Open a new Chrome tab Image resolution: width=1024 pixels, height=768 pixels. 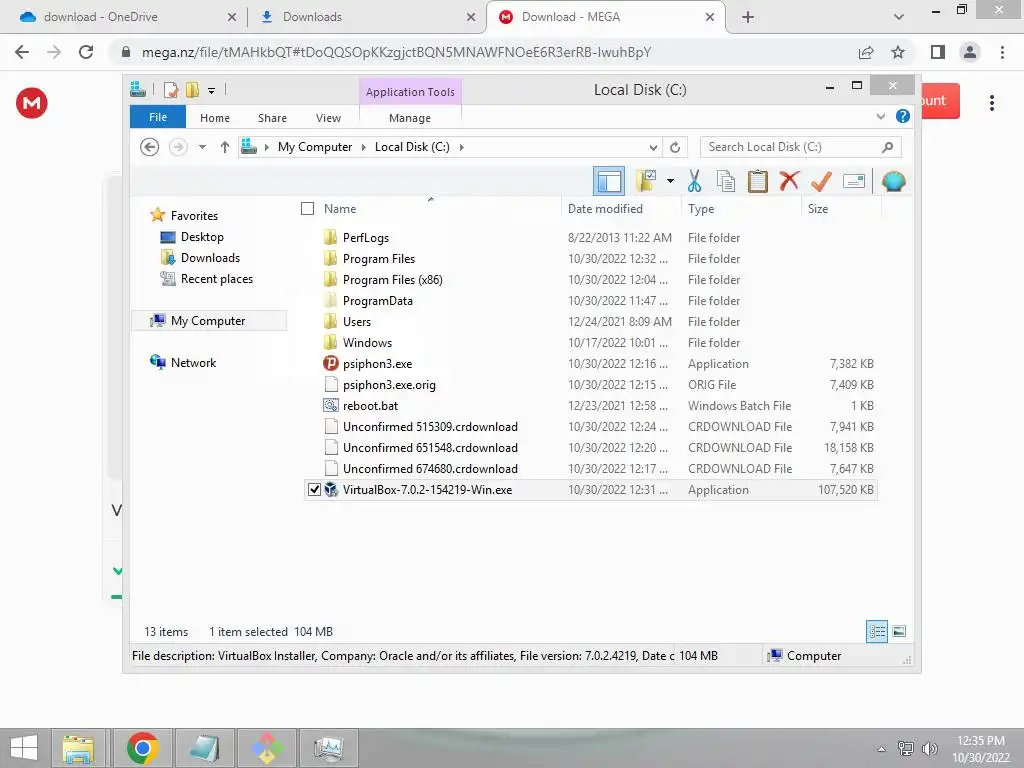coord(748,17)
